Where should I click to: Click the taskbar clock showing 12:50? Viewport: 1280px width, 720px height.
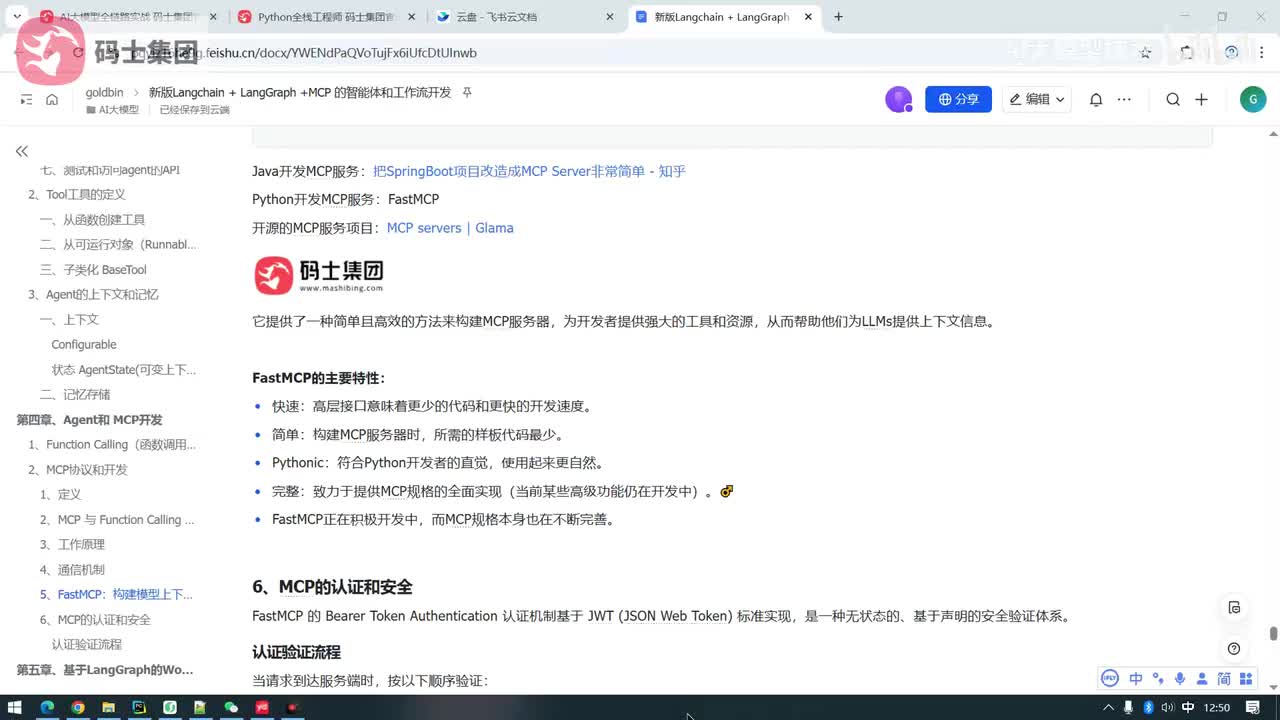tap(1217, 707)
